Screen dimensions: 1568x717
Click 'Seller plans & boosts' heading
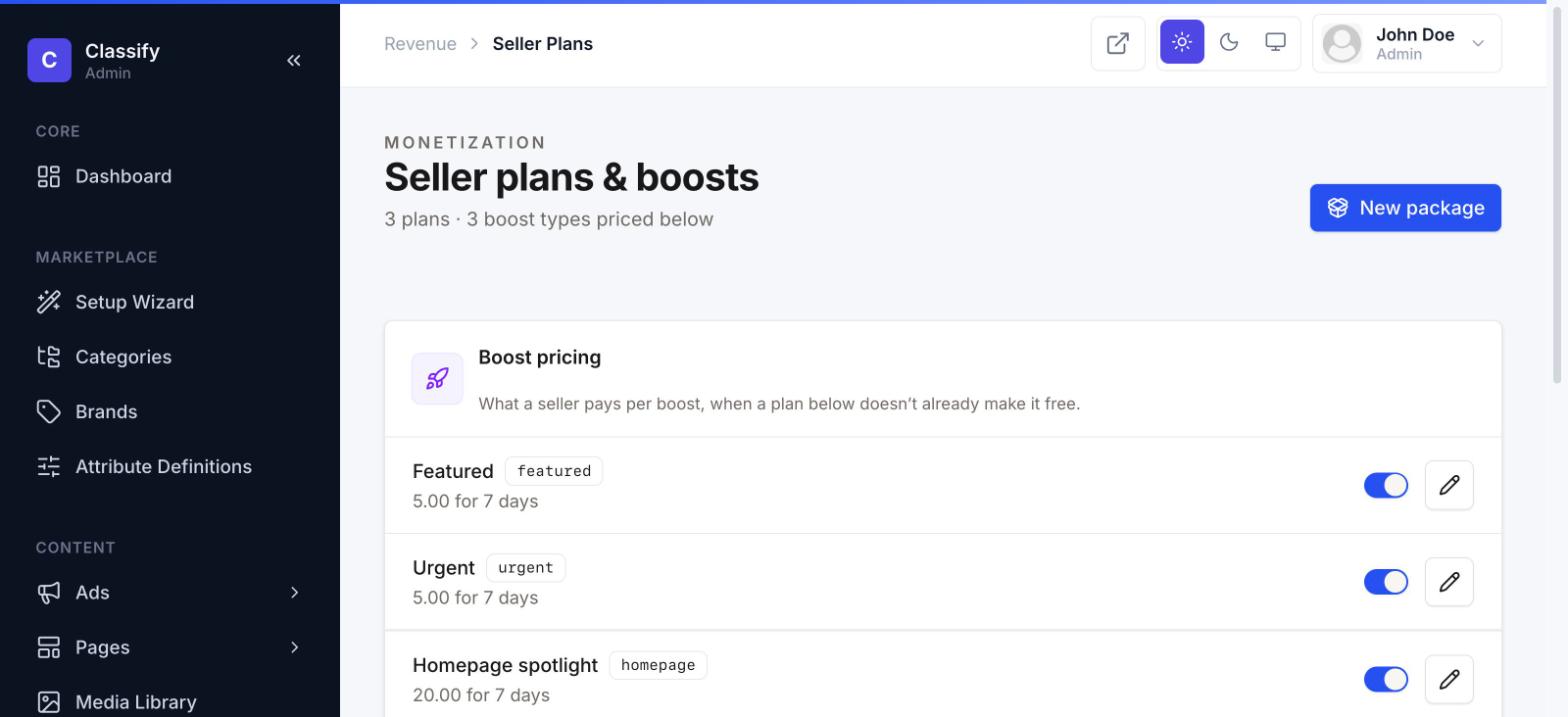pos(571,177)
